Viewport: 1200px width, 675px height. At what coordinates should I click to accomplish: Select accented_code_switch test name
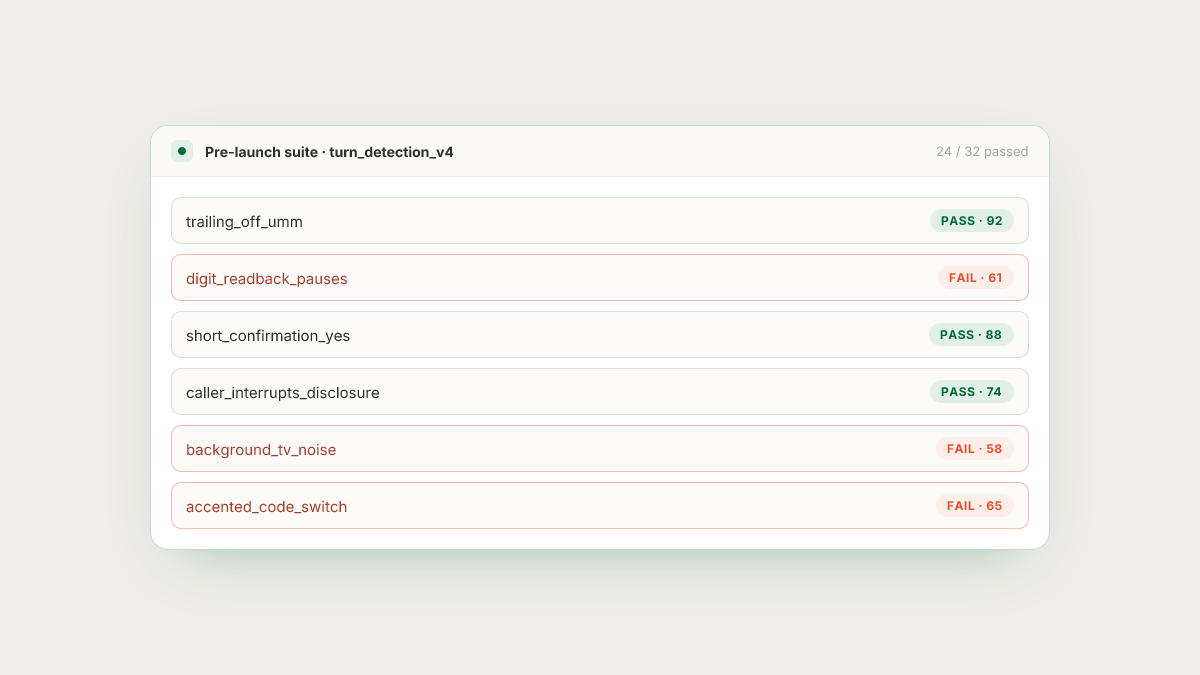267,507
